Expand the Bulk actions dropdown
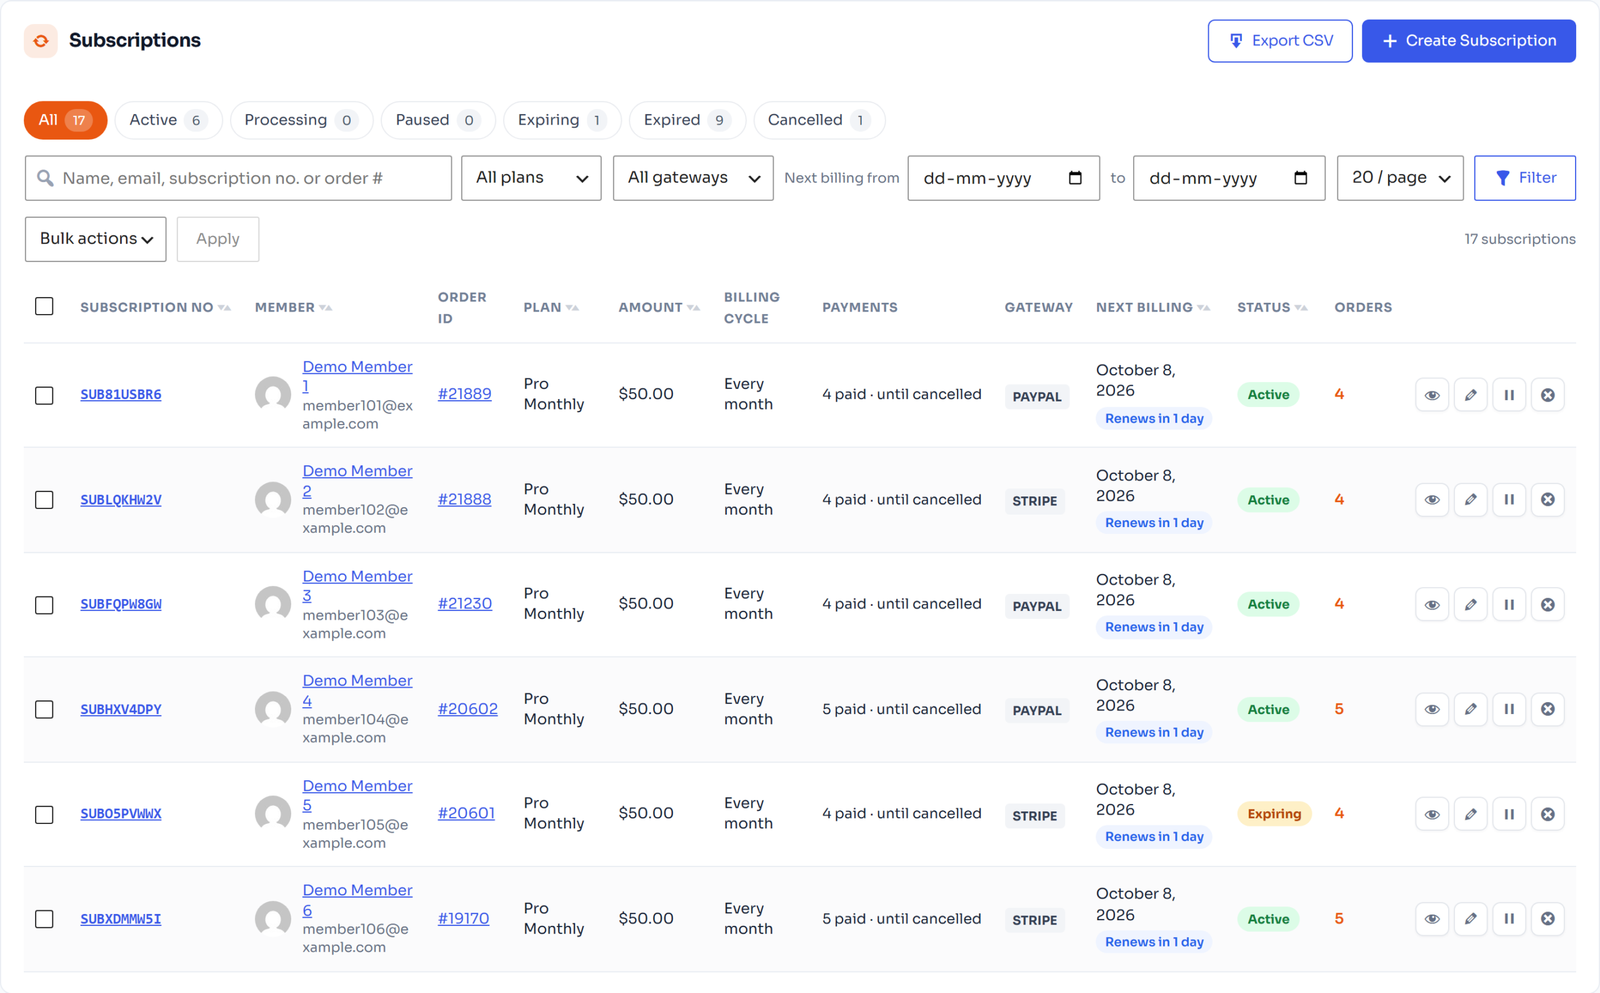The height and width of the screenshot is (993, 1600). coord(96,239)
